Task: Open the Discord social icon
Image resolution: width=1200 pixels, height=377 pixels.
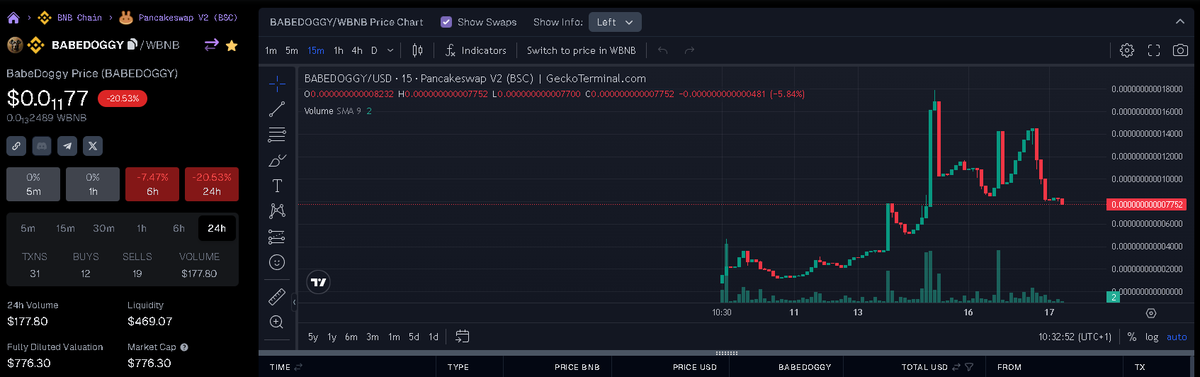Action: [42, 146]
